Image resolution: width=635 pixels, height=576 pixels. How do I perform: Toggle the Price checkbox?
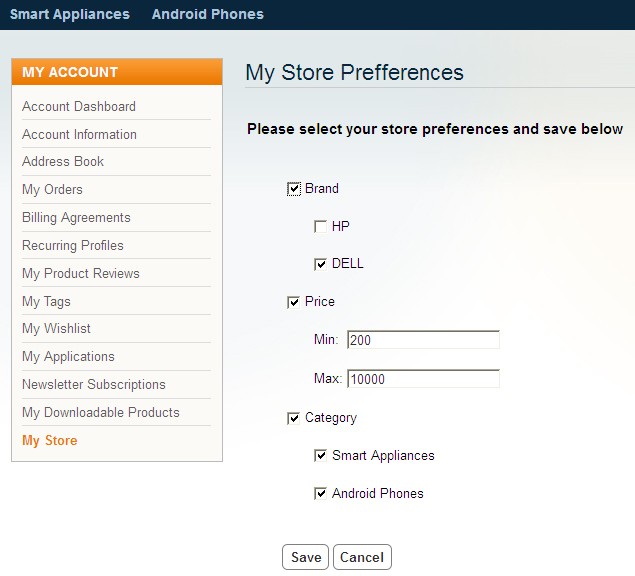(294, 302)
